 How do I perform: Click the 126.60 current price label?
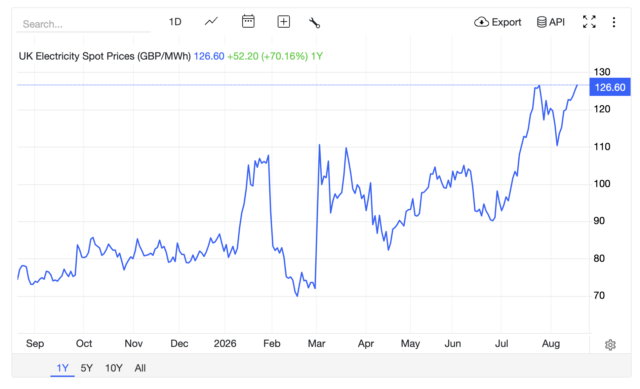click(610, 87)
